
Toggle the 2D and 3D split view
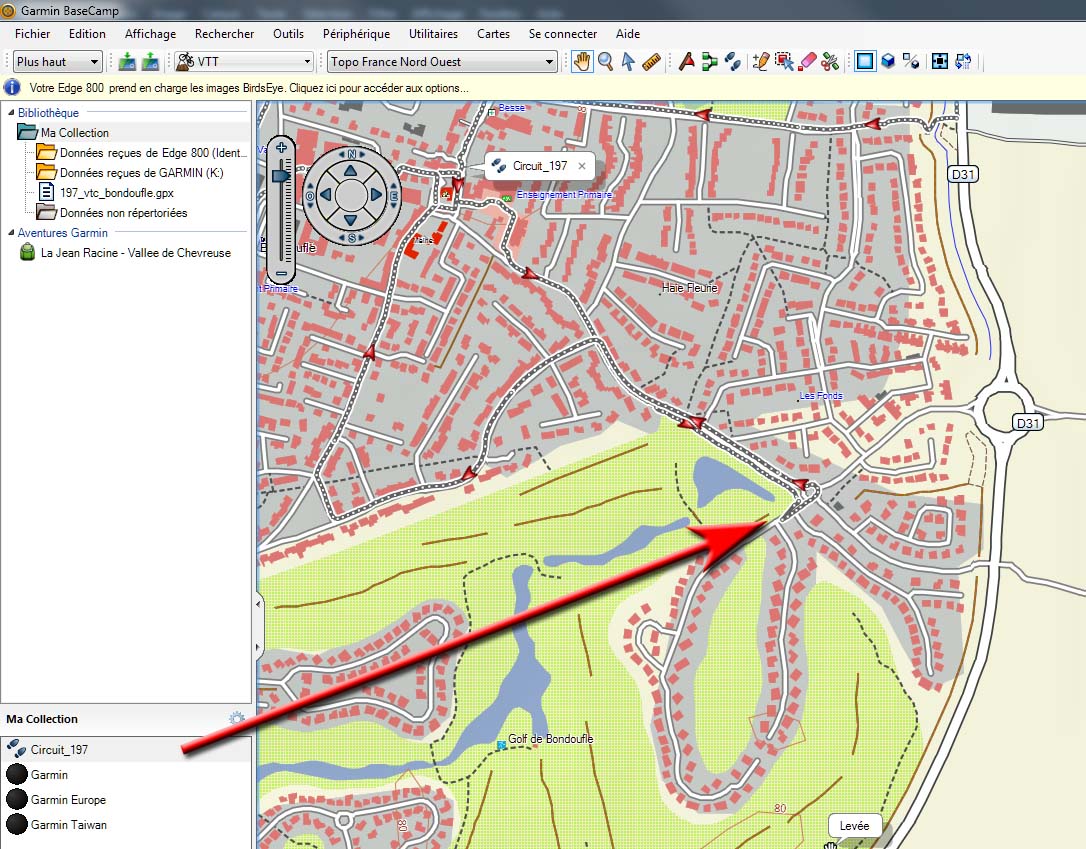(911, 62)
